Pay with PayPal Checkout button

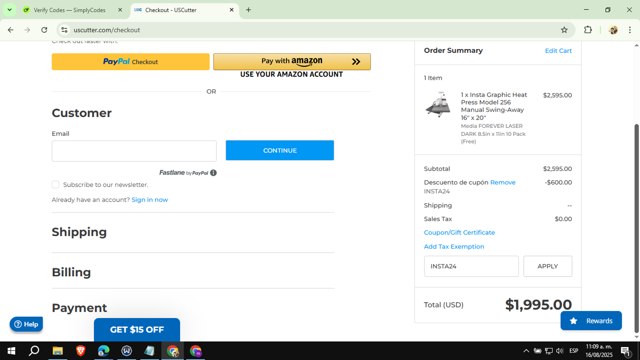[x=131, y=62]
